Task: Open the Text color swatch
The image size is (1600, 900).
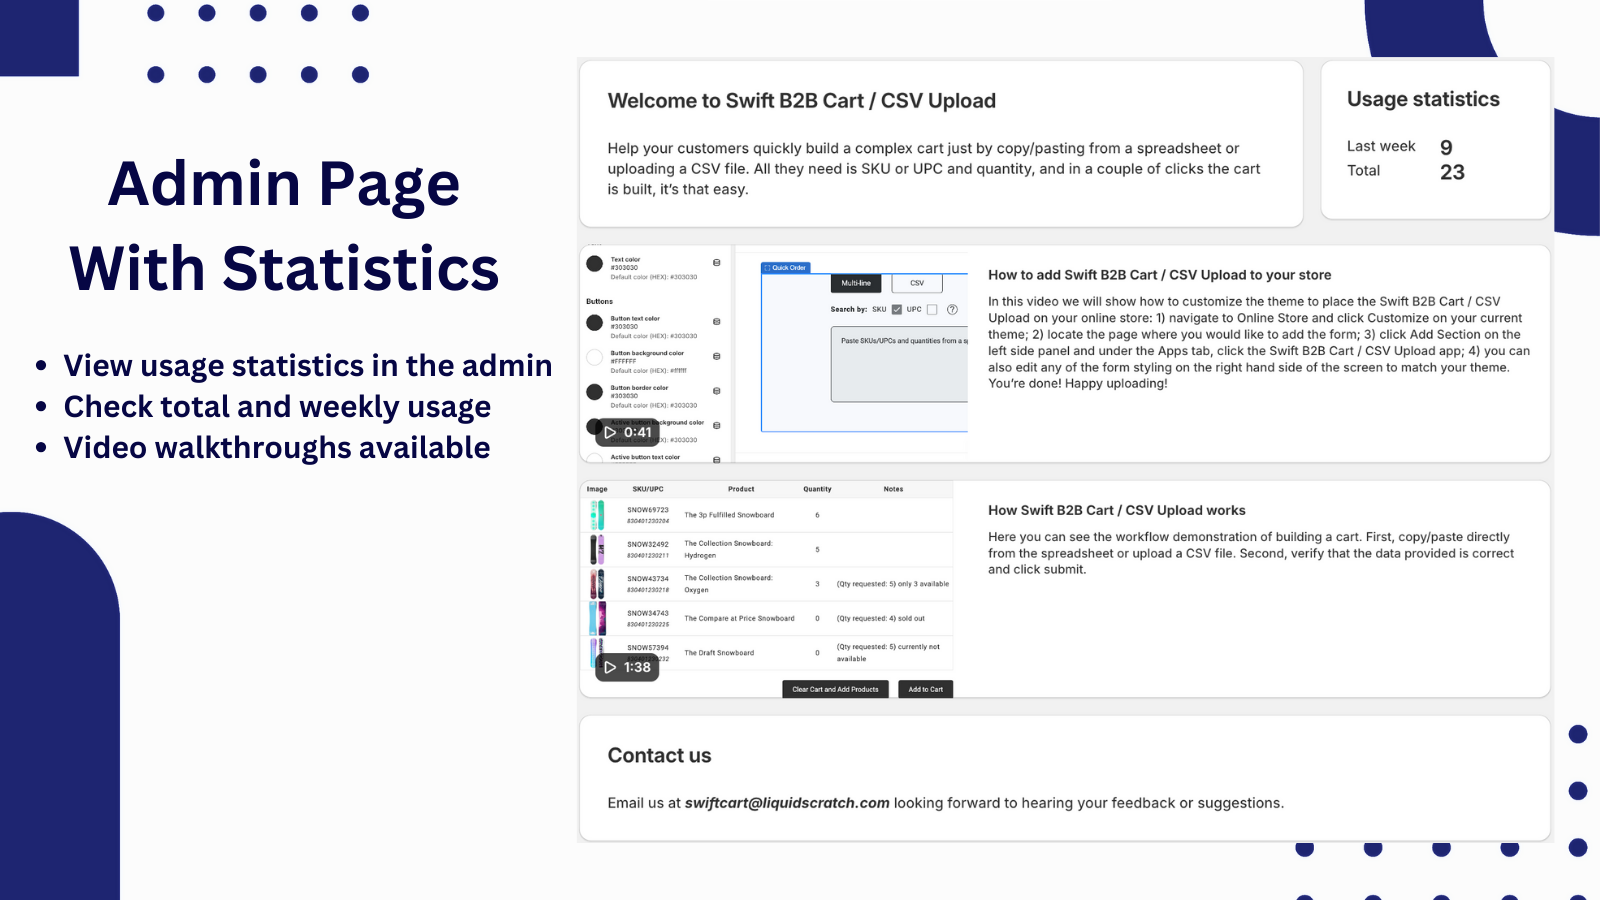Action: pos(594,264)
